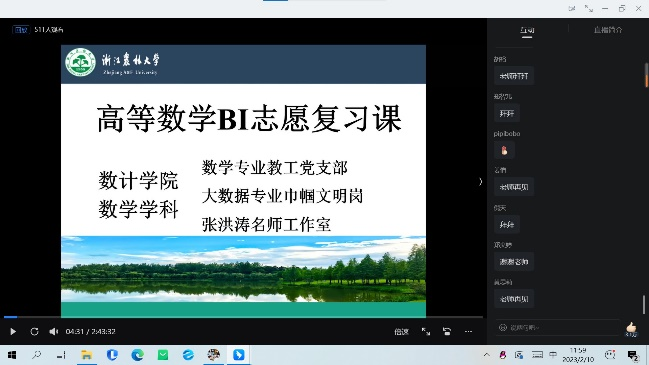Show hidden system tray icons
Image resolution: width=649 pixels, height=365 pixels.
(487, 355)
